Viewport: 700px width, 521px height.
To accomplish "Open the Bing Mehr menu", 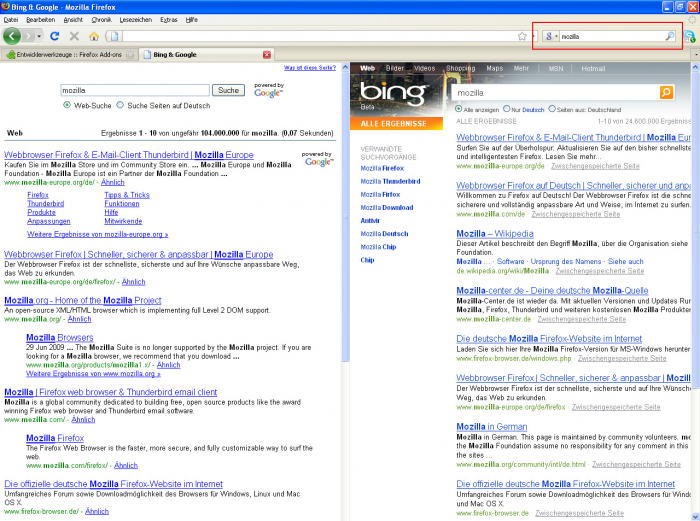I will 521,68.
